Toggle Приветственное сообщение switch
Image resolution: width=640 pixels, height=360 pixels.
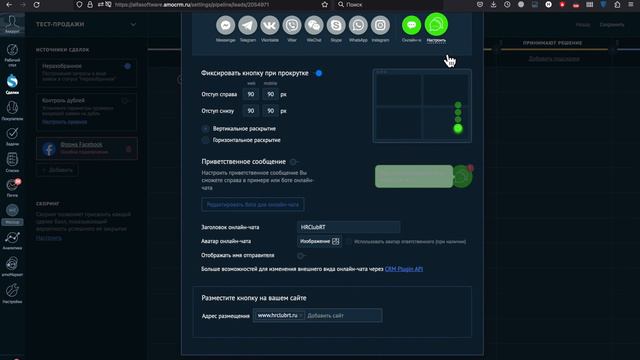pyautogui.click(x=293, y=162)
